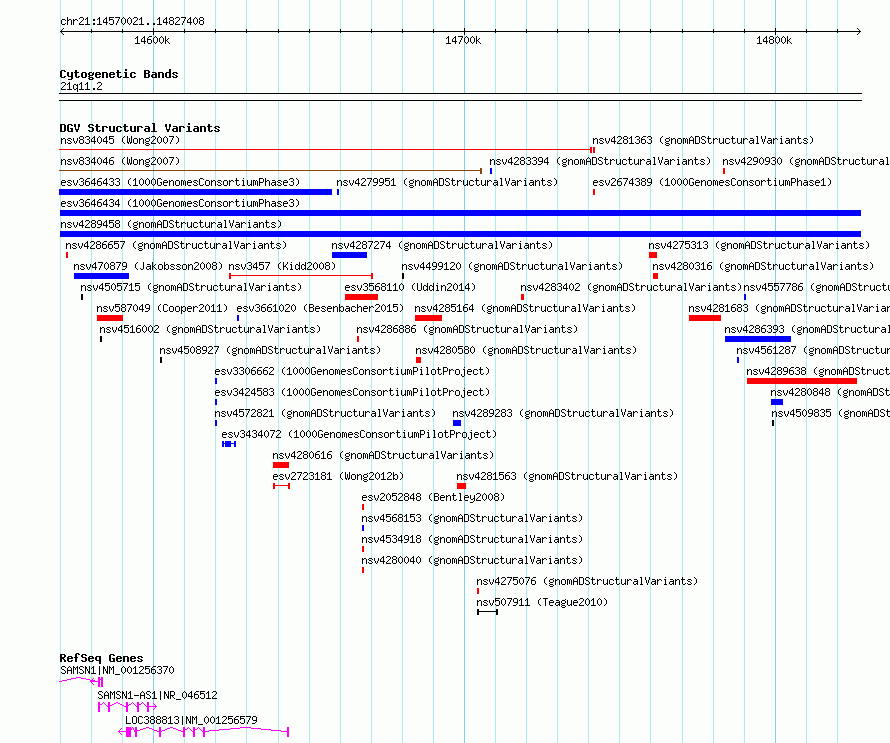890x743 pixels.
Task: Click the nsv4290930 variant label
Action: tap(806, 161)
